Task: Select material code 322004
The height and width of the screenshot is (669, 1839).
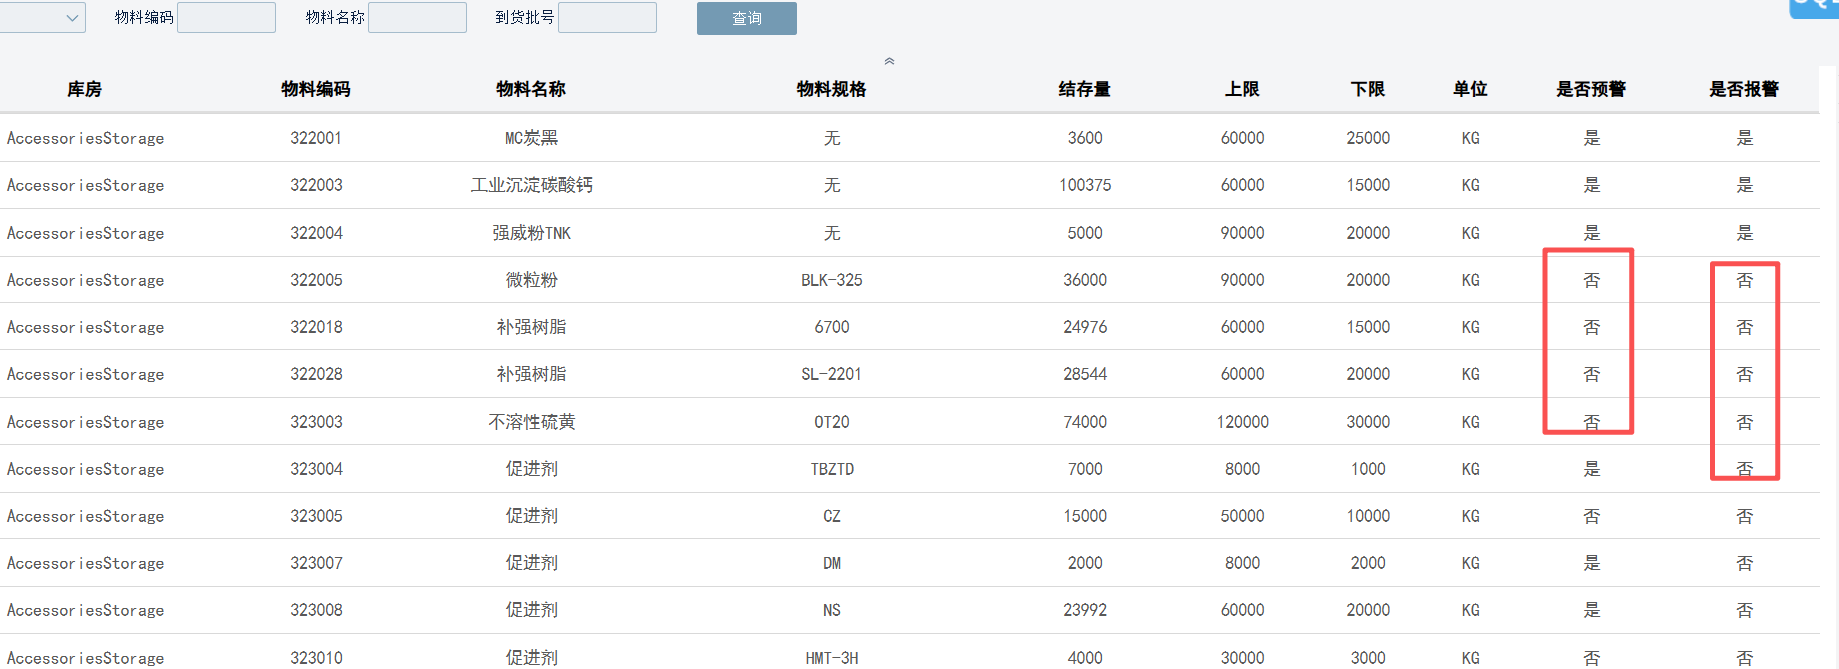Action: click(316, 233)
